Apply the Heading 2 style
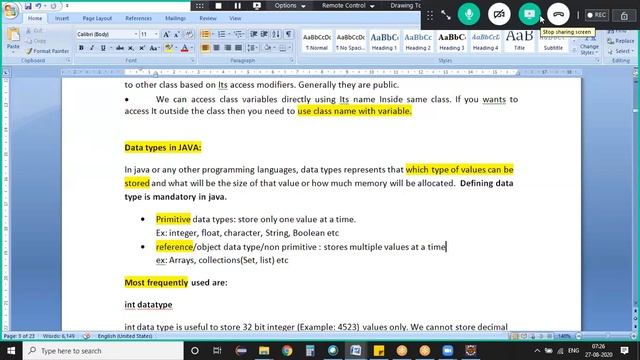Screen dimensions: 640x360 [x=418, y=41]
